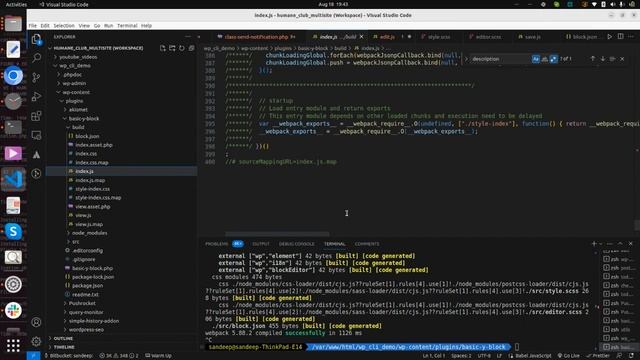Image resolution: width=640 pixels, height=360 pixels.
Task: Open the launch profile dropdown next to the new terminal icon
Action: 601,244
